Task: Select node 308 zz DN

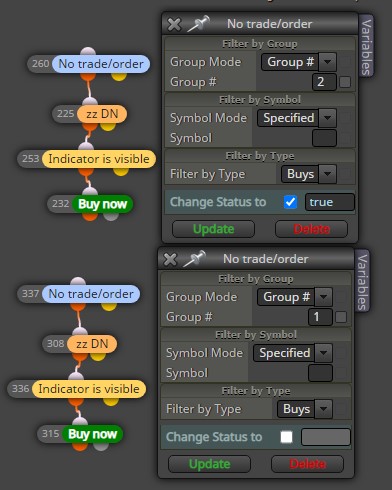Action: [92, 344]
